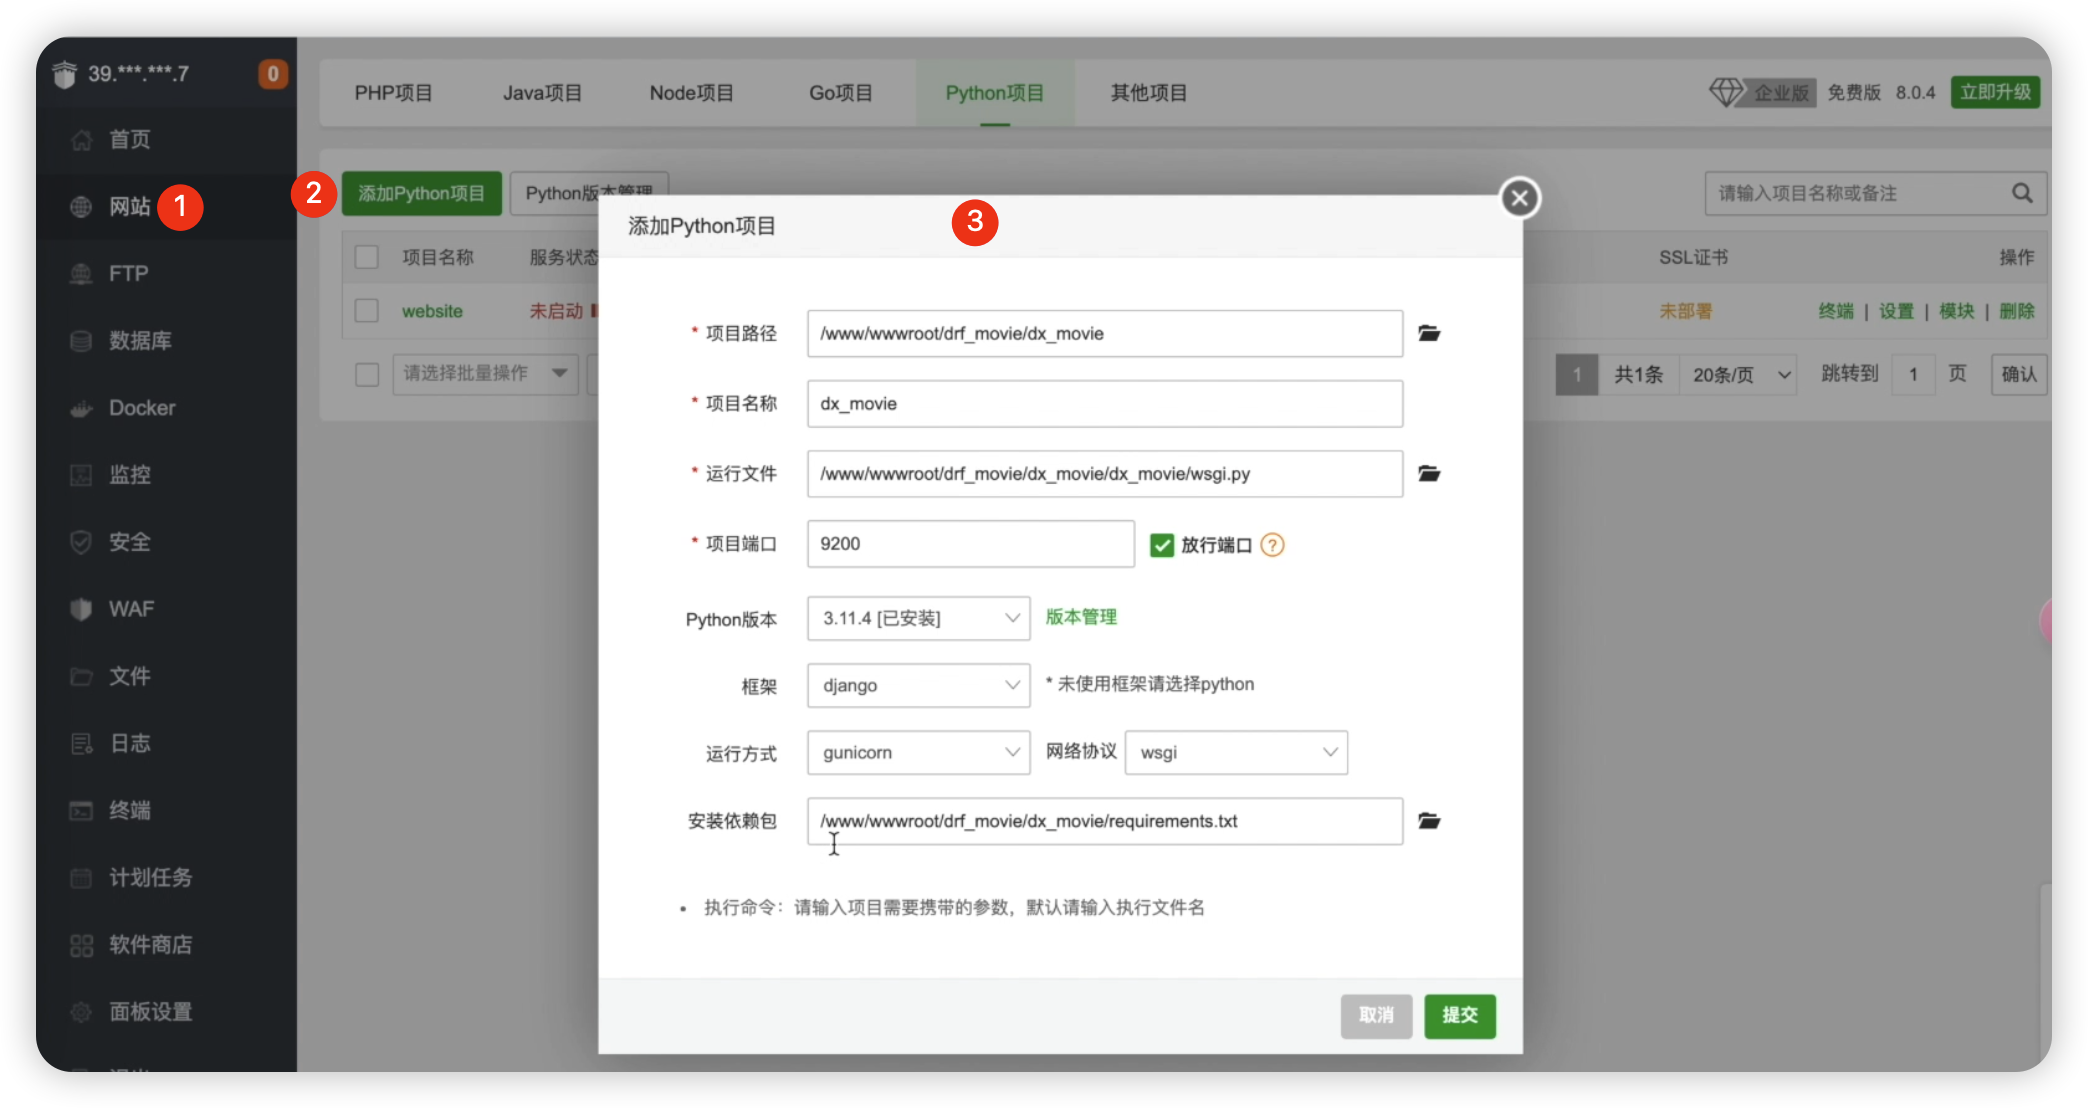Image resolution: width=2088 pixels, height=1108 pixels.
Task: Click the gear icon beside 面板设置
Action: [82, 1012]
